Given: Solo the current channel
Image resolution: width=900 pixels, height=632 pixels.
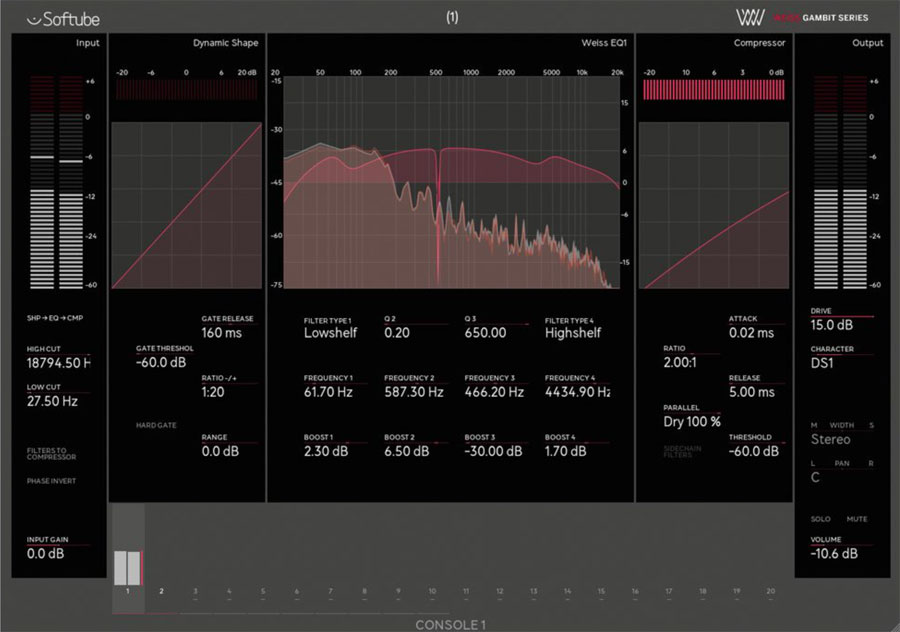Looking at the screenshot, I should 820,519.
